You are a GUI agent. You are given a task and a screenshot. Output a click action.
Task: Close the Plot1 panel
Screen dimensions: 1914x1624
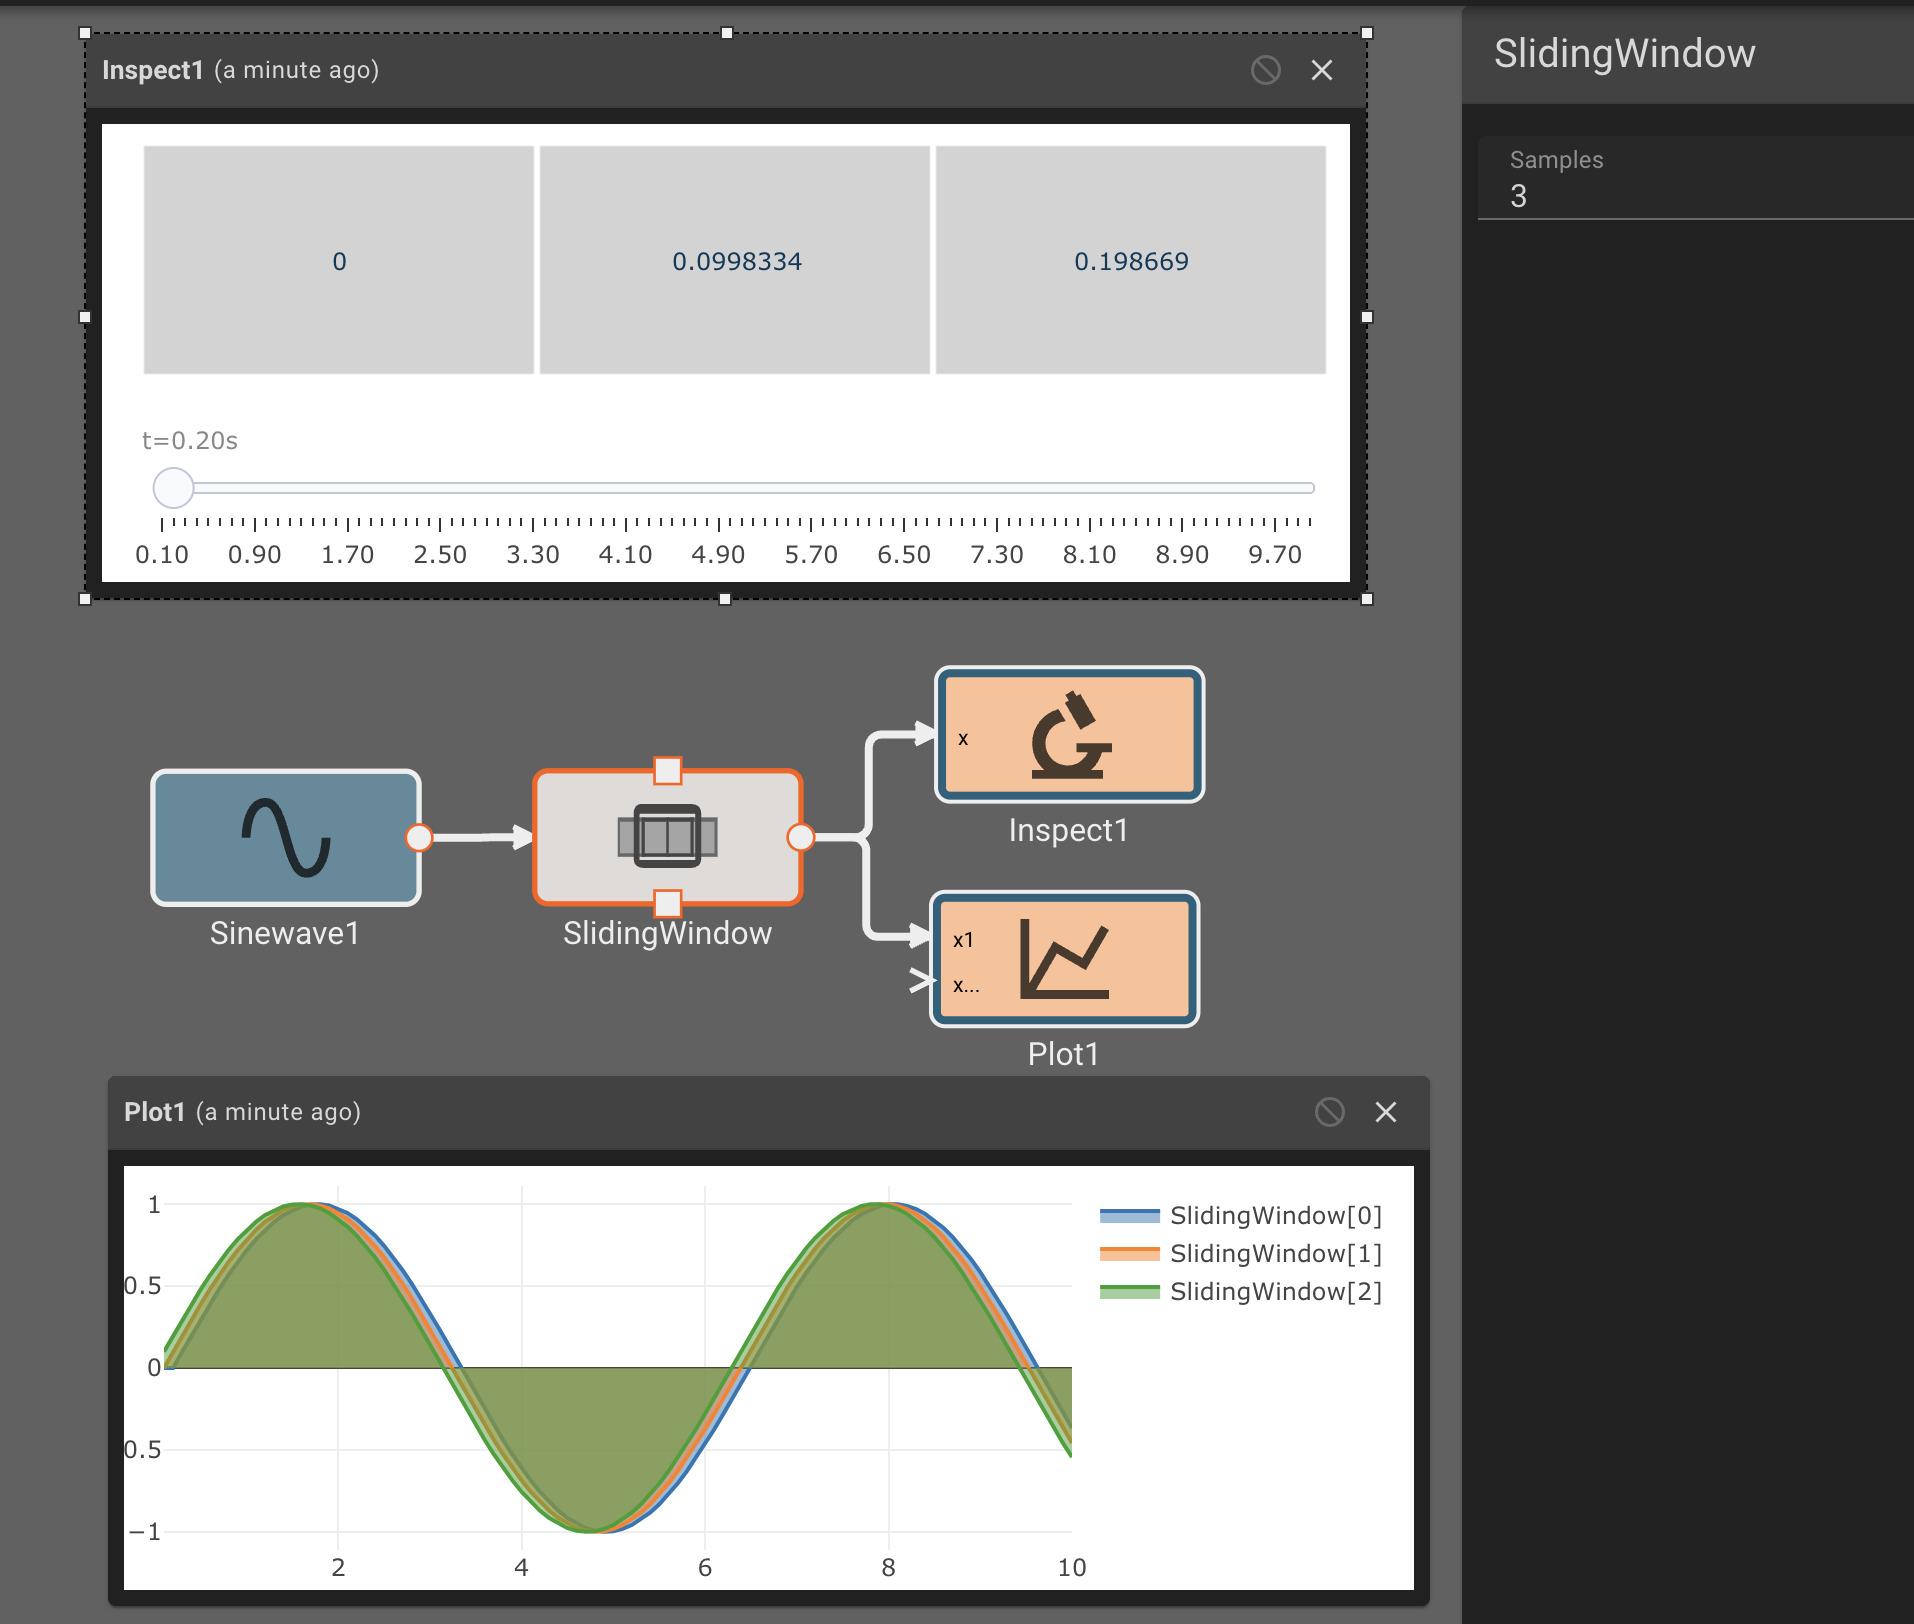1386,1112
